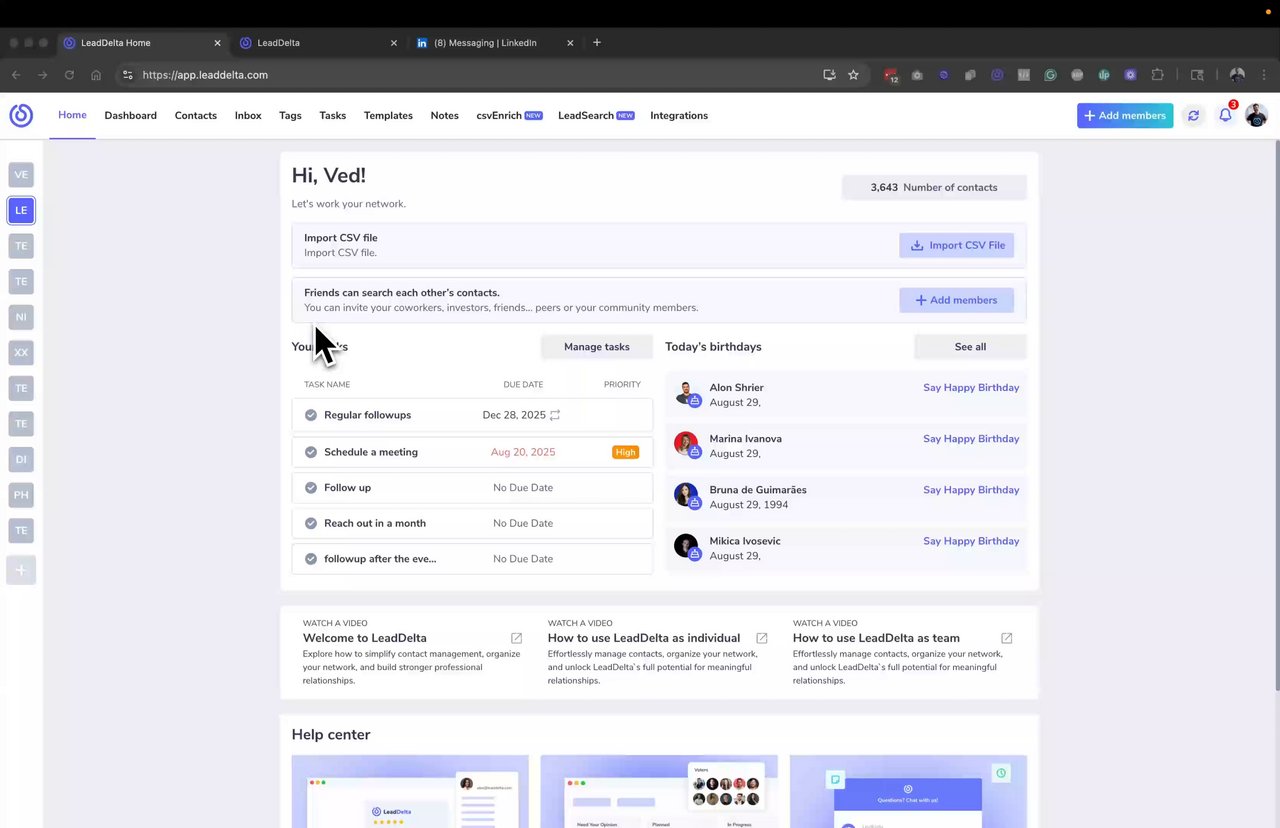Screen dimensions: 1280x828
Task: Click the High priority badge
Action: [626, 452]
